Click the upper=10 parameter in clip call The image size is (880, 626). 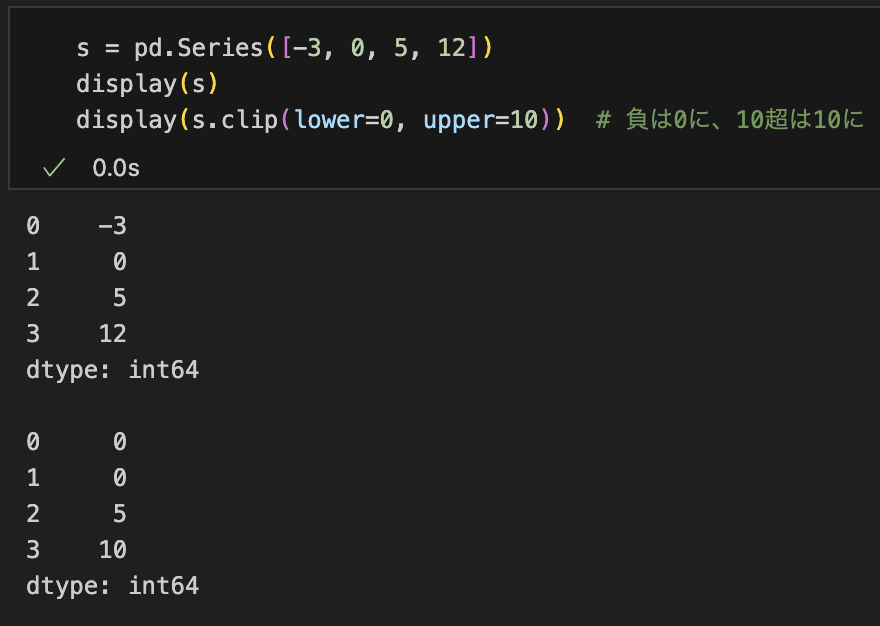[481, 120]
